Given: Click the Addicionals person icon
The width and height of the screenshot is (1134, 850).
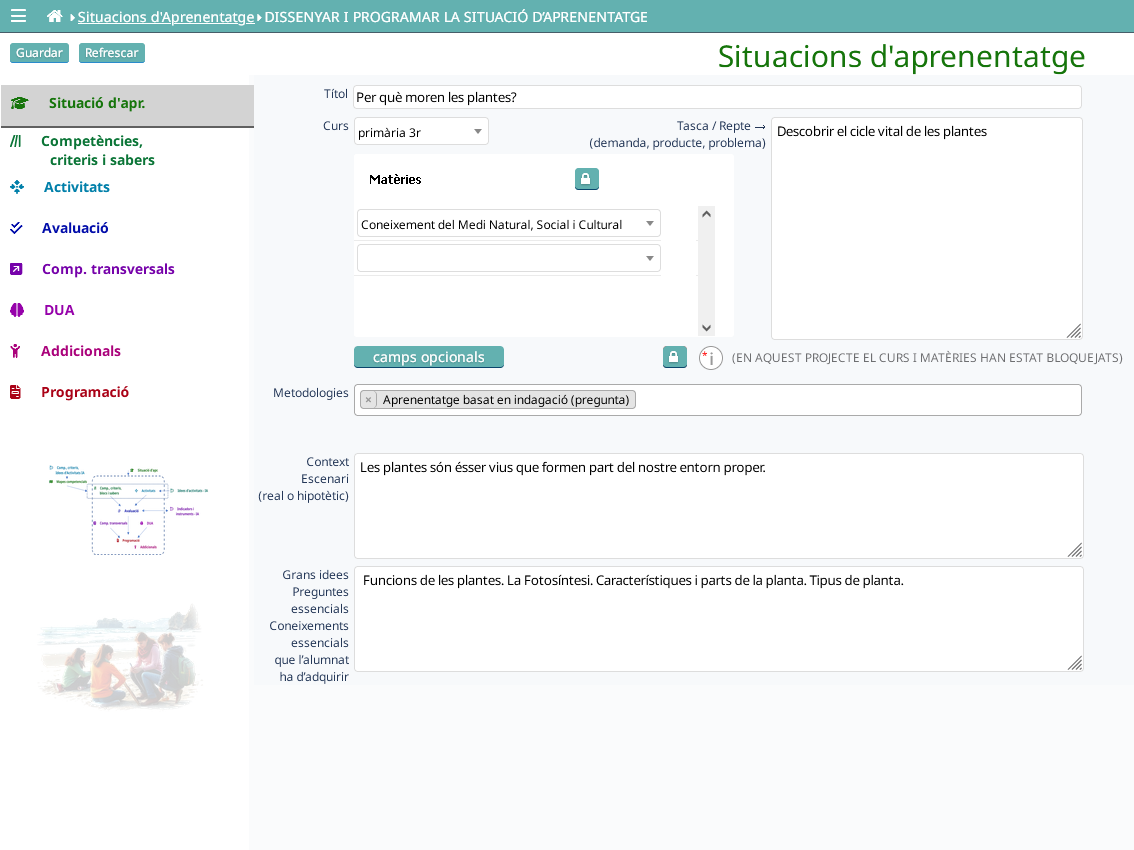Looking at the screenshot, I should coord(15,351).
